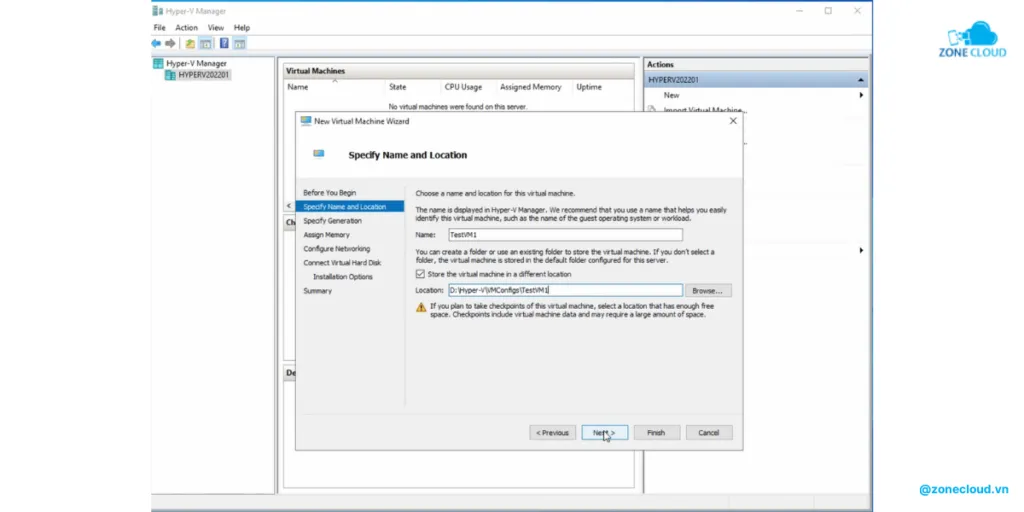This screenshot has height=512, width=1024.
Task: Go to Connect Virtual Hard Disk step
Action: [342, 263]
